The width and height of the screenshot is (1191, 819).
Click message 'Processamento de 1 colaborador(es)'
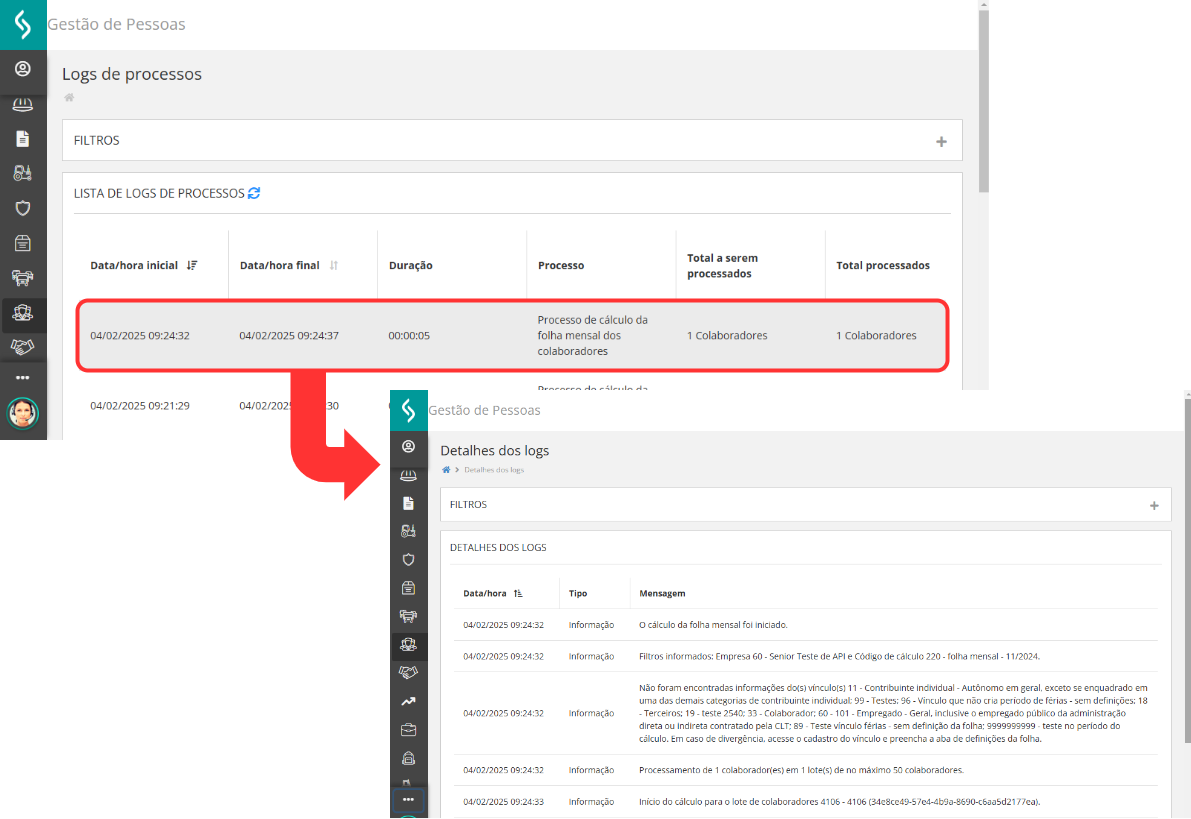pos(801,770)
